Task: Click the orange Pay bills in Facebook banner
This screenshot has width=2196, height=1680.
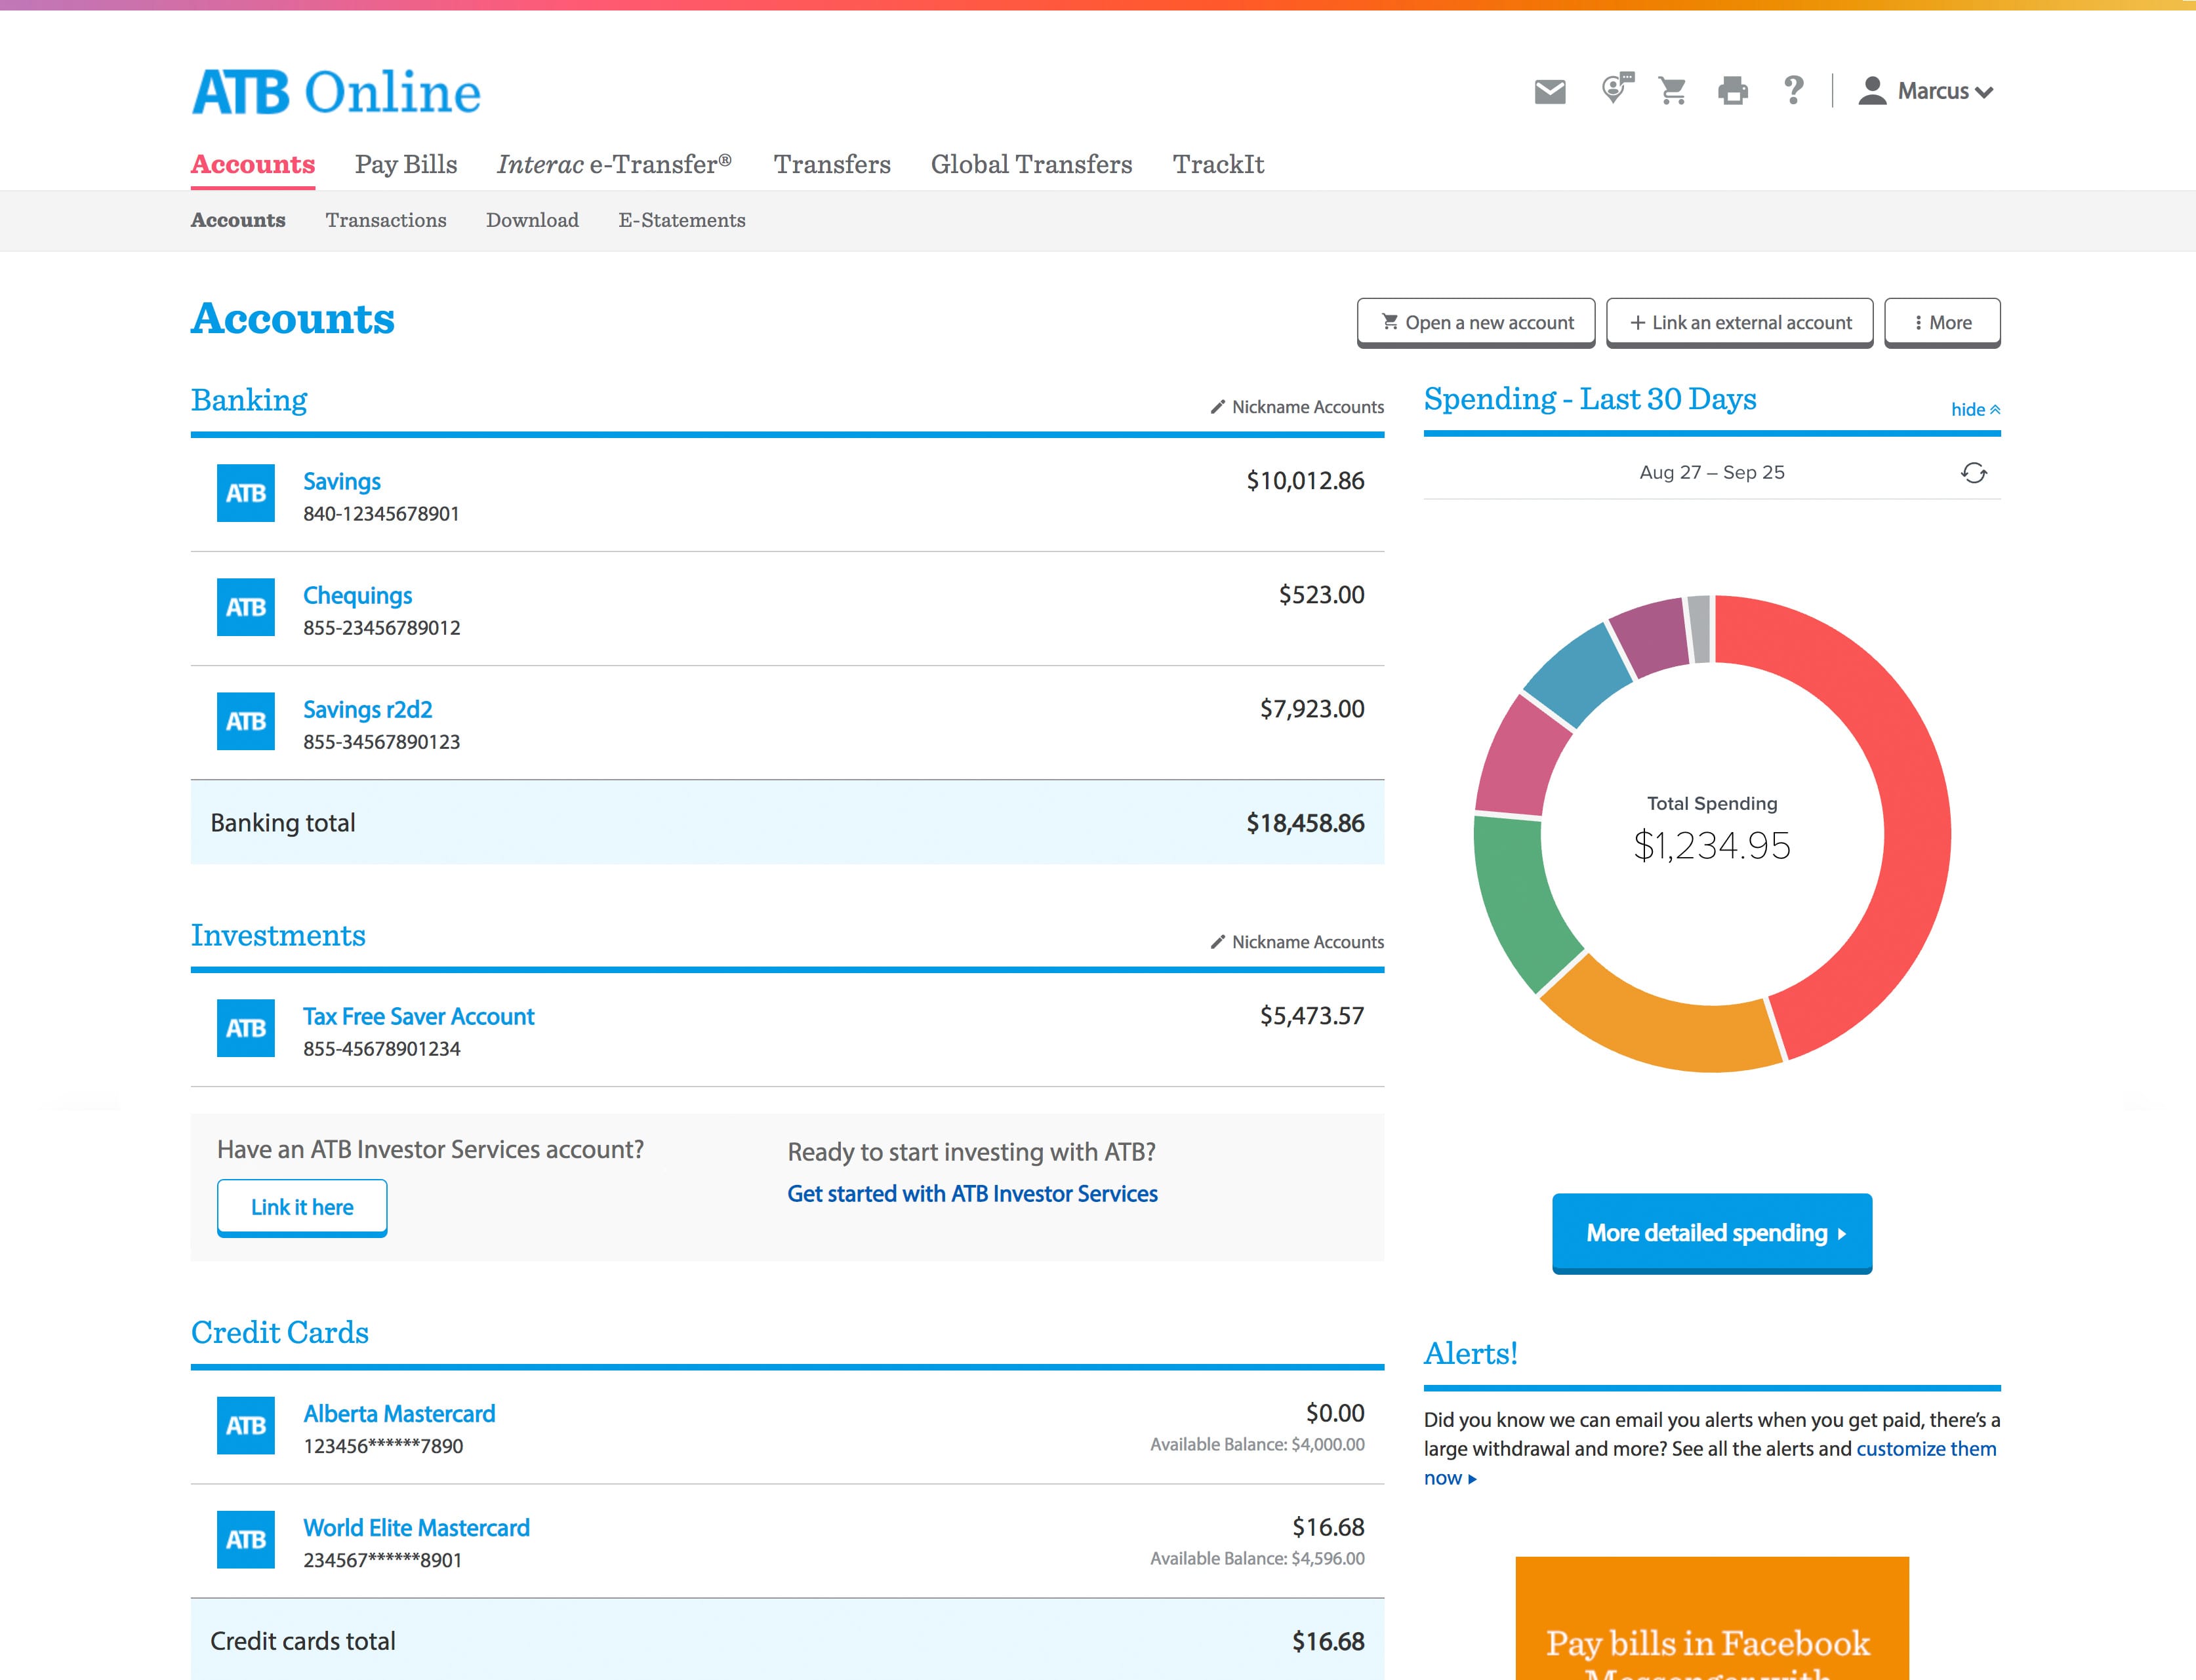Action: point(1712,1618)
